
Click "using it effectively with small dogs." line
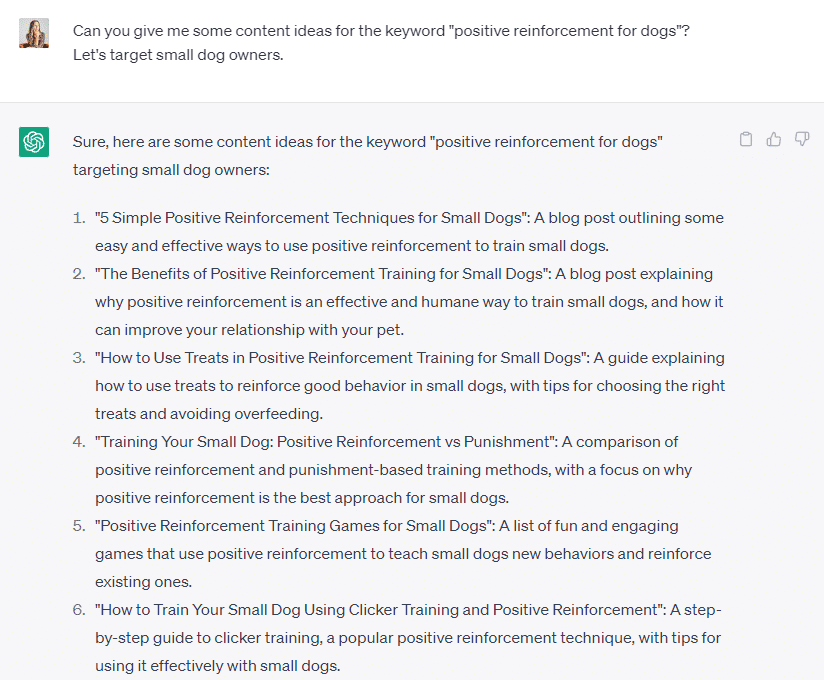coord(218,666)
